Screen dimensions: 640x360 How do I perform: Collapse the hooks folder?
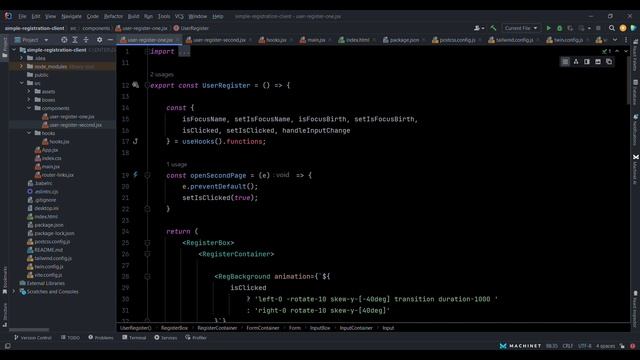click(29, 133)
